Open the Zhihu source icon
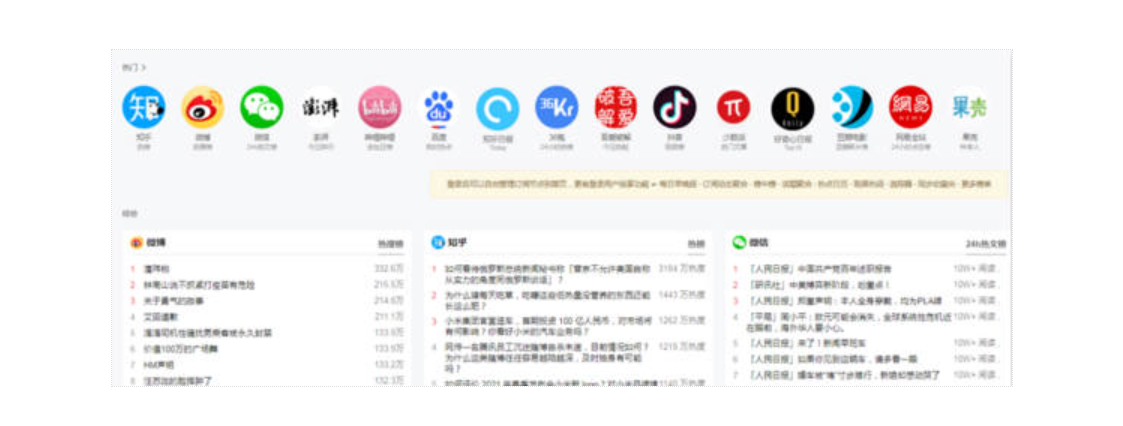Image resolution: width=1123 pixels, height=426 pixels. tap(143, 107)
